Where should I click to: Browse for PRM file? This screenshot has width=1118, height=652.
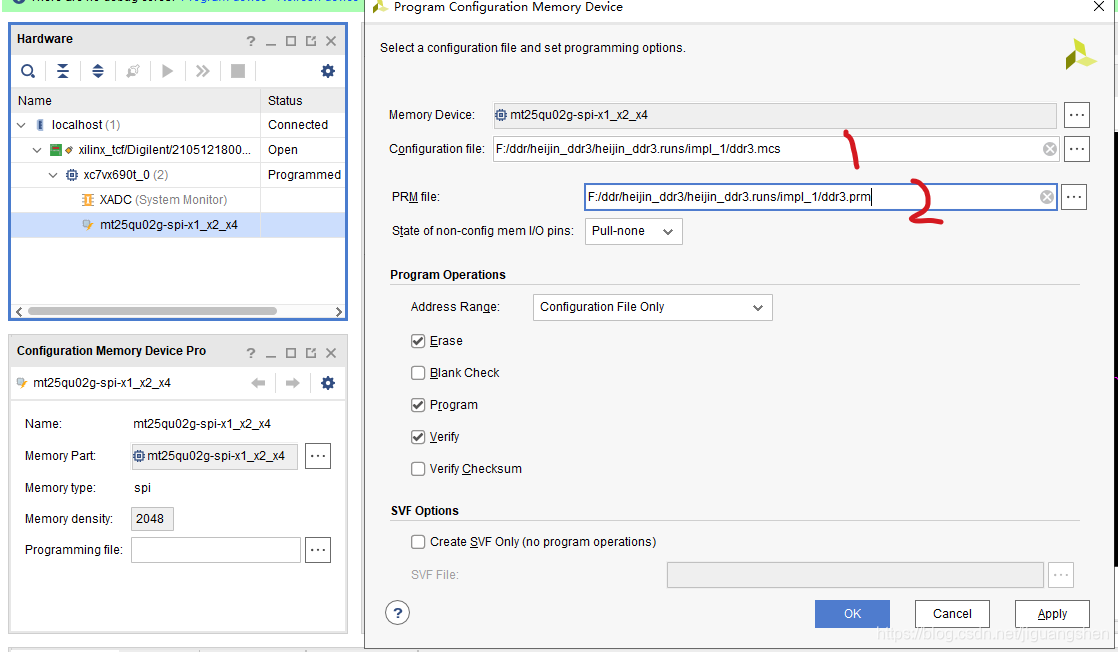1074,197
